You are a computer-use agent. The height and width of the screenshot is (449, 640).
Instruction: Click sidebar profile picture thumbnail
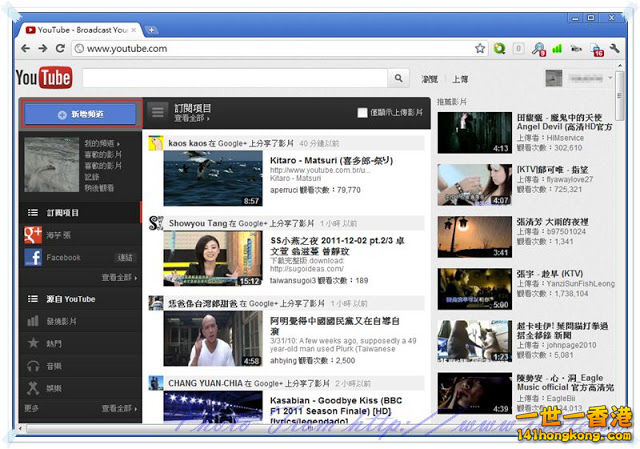[51, 164]
